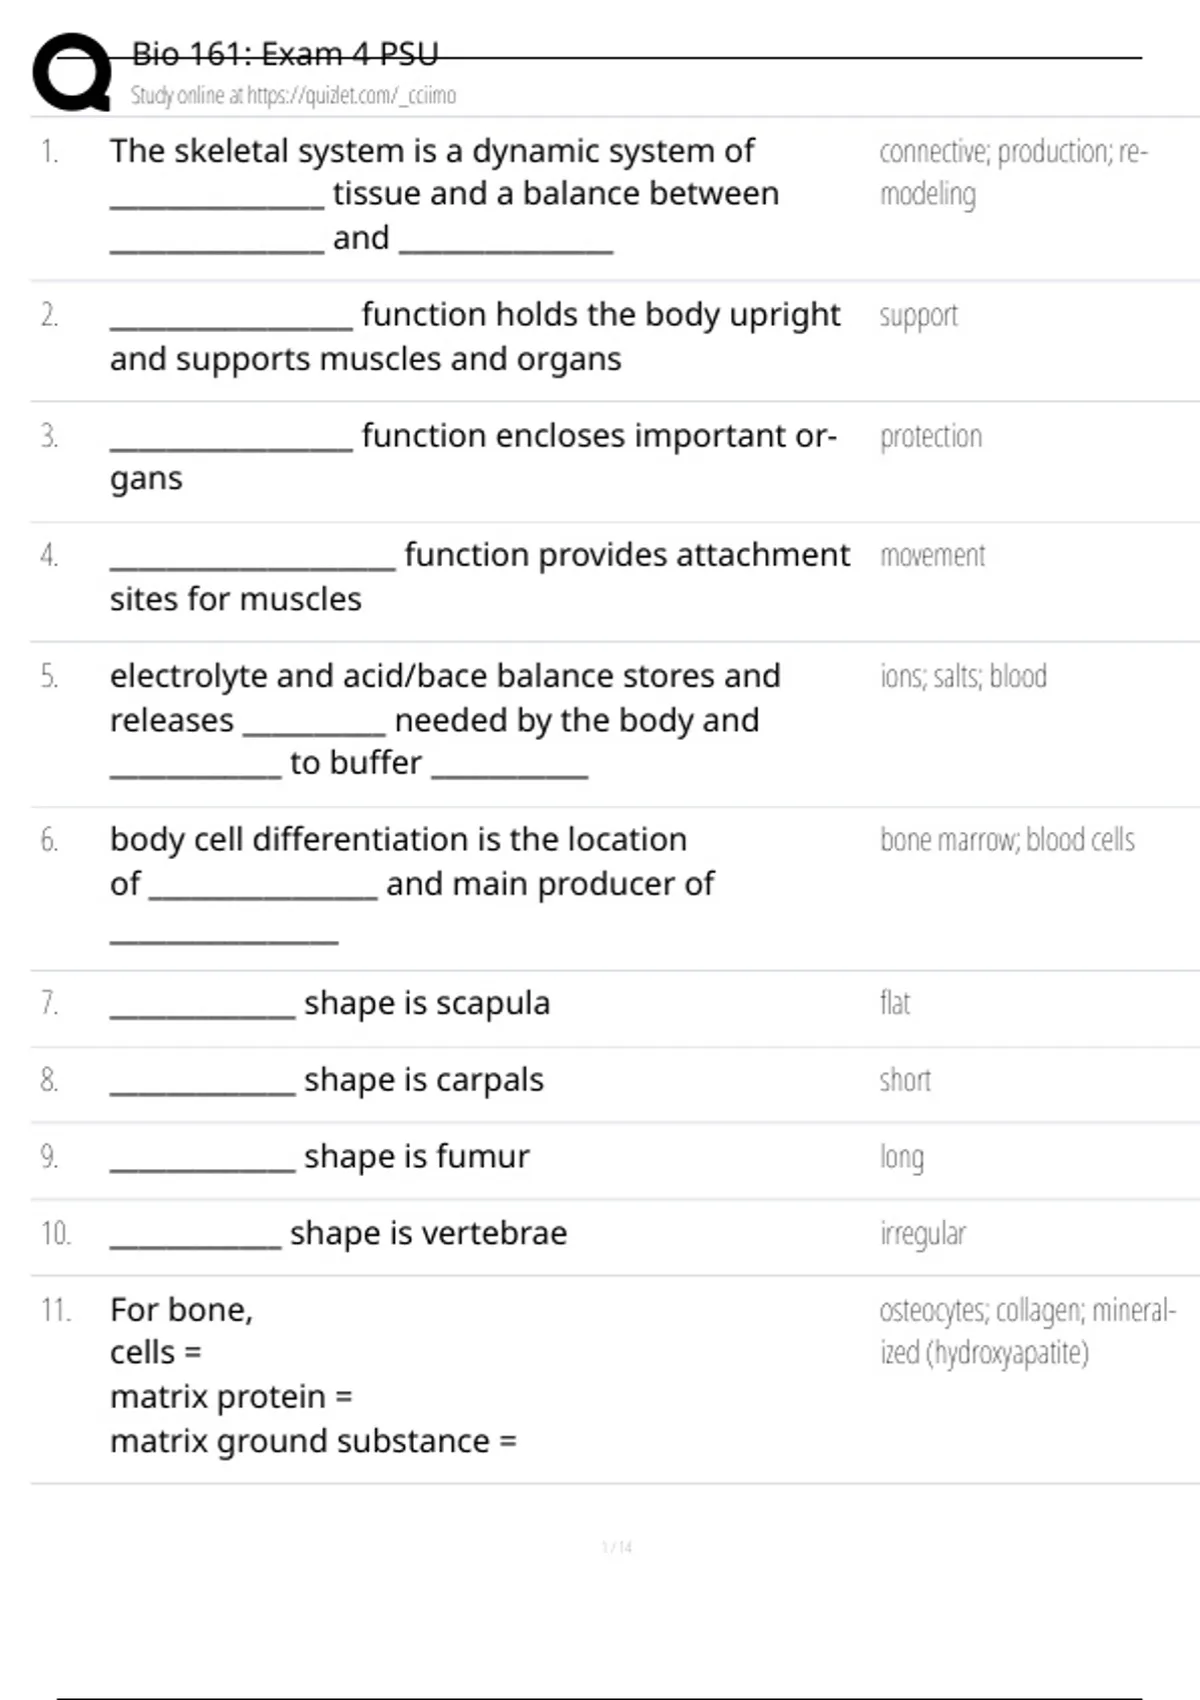The image size is (1200, 1700).
Task: Click the question 'shape is vertebrae'
Action: (428, 1234)
